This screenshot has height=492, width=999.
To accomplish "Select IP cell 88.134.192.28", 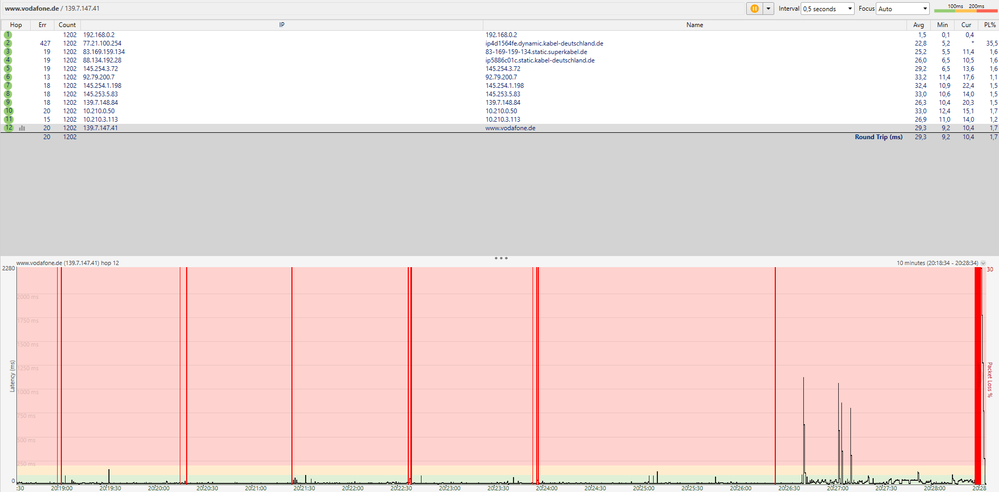I will coord(102,60).
